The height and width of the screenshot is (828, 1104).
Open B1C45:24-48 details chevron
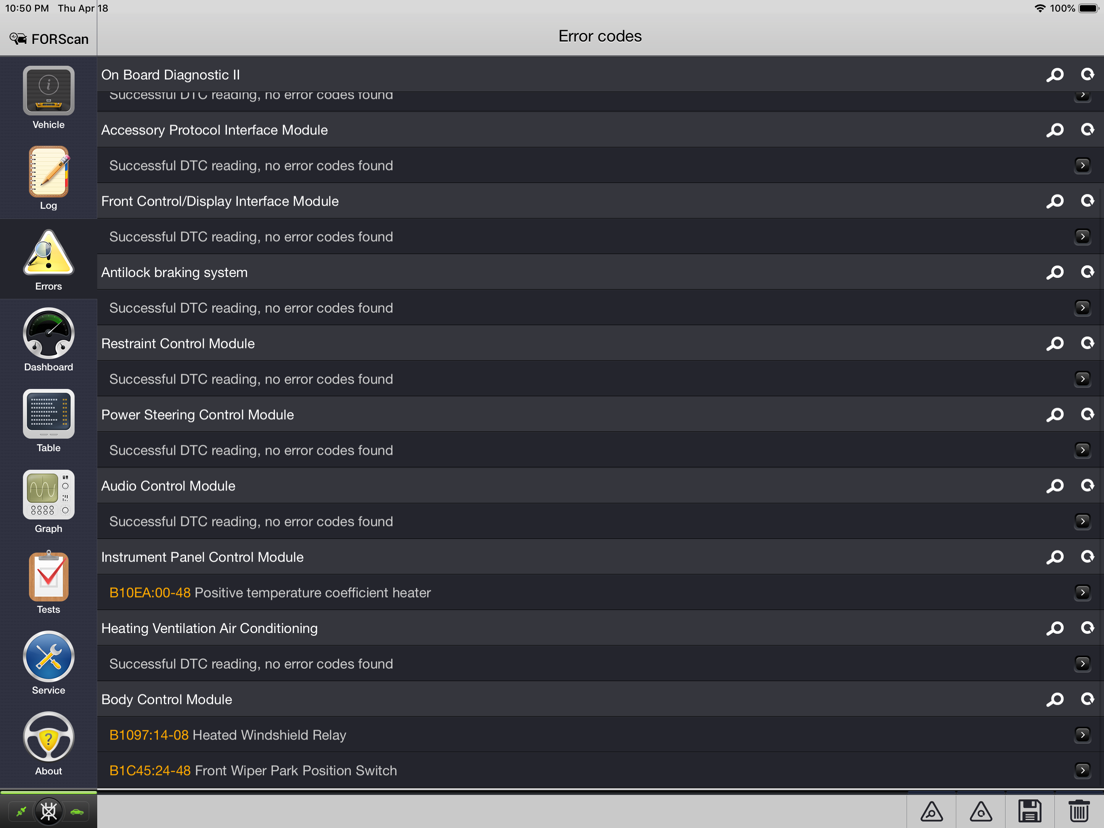(x=1082, y=770)
